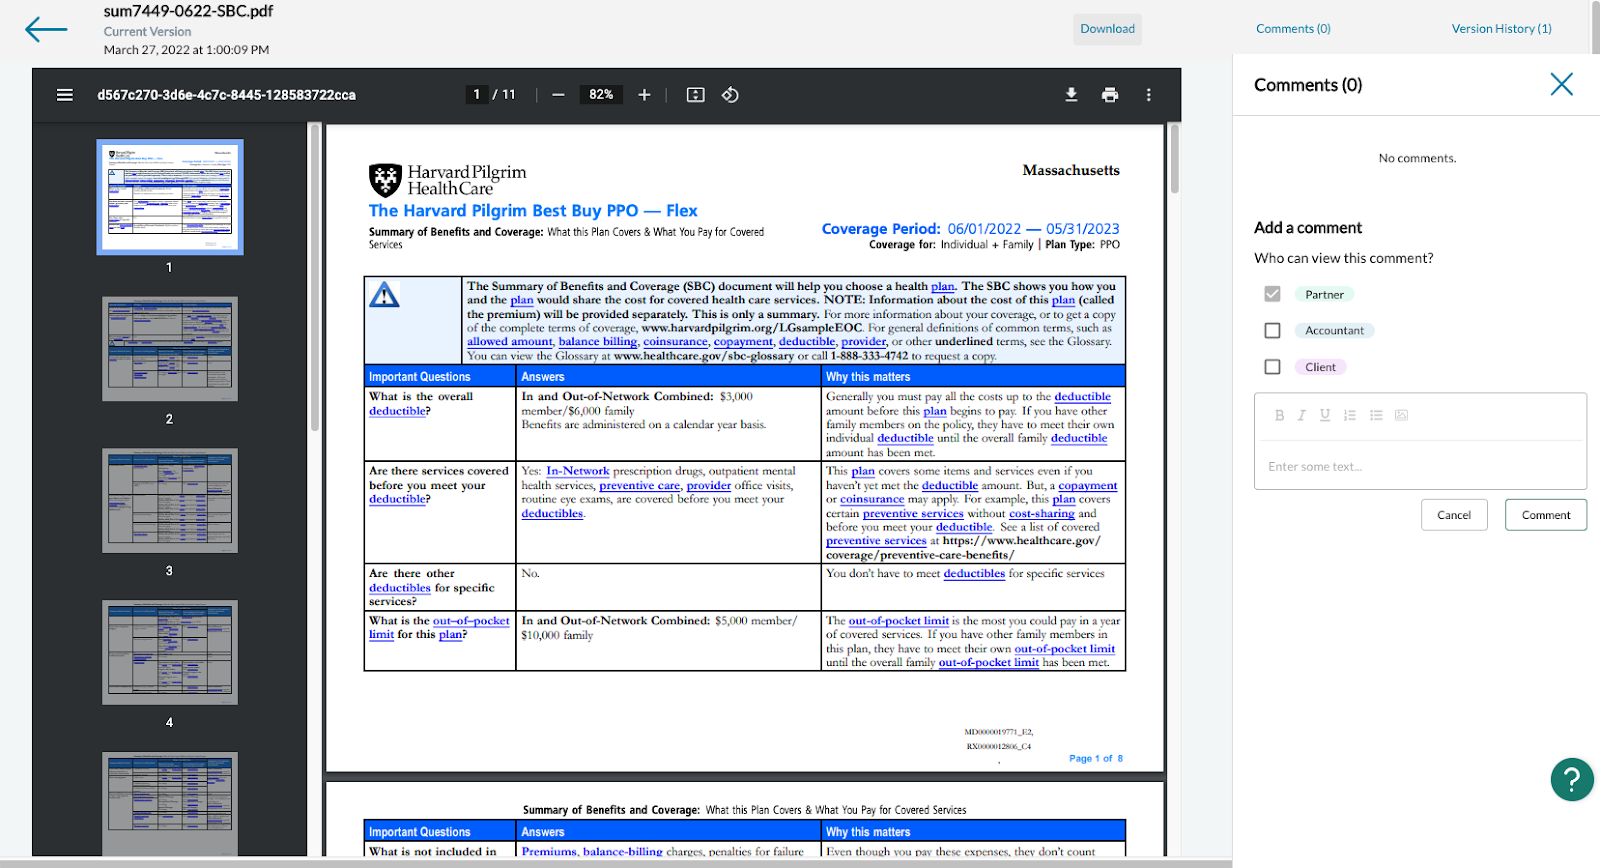The height and width of the screenshot is (868, 1600).
Task: Apply bold formatting in the comment editor
Action: 1279,415
